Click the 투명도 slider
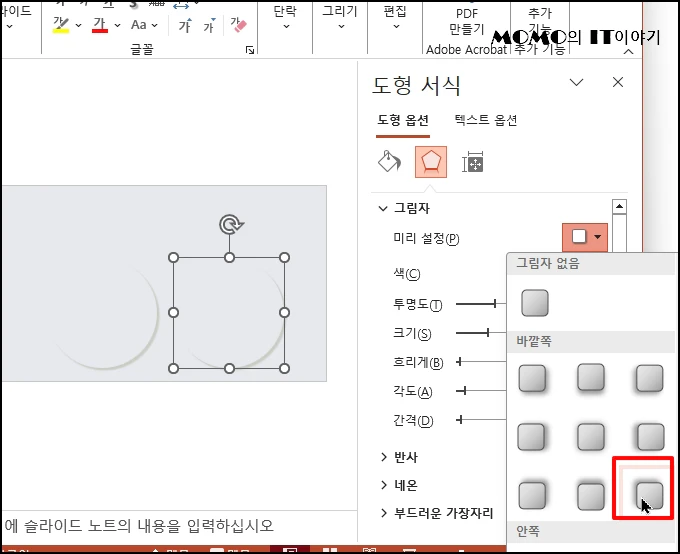The width and height of the screenshot is (680, 554). [x=481, y=304]
